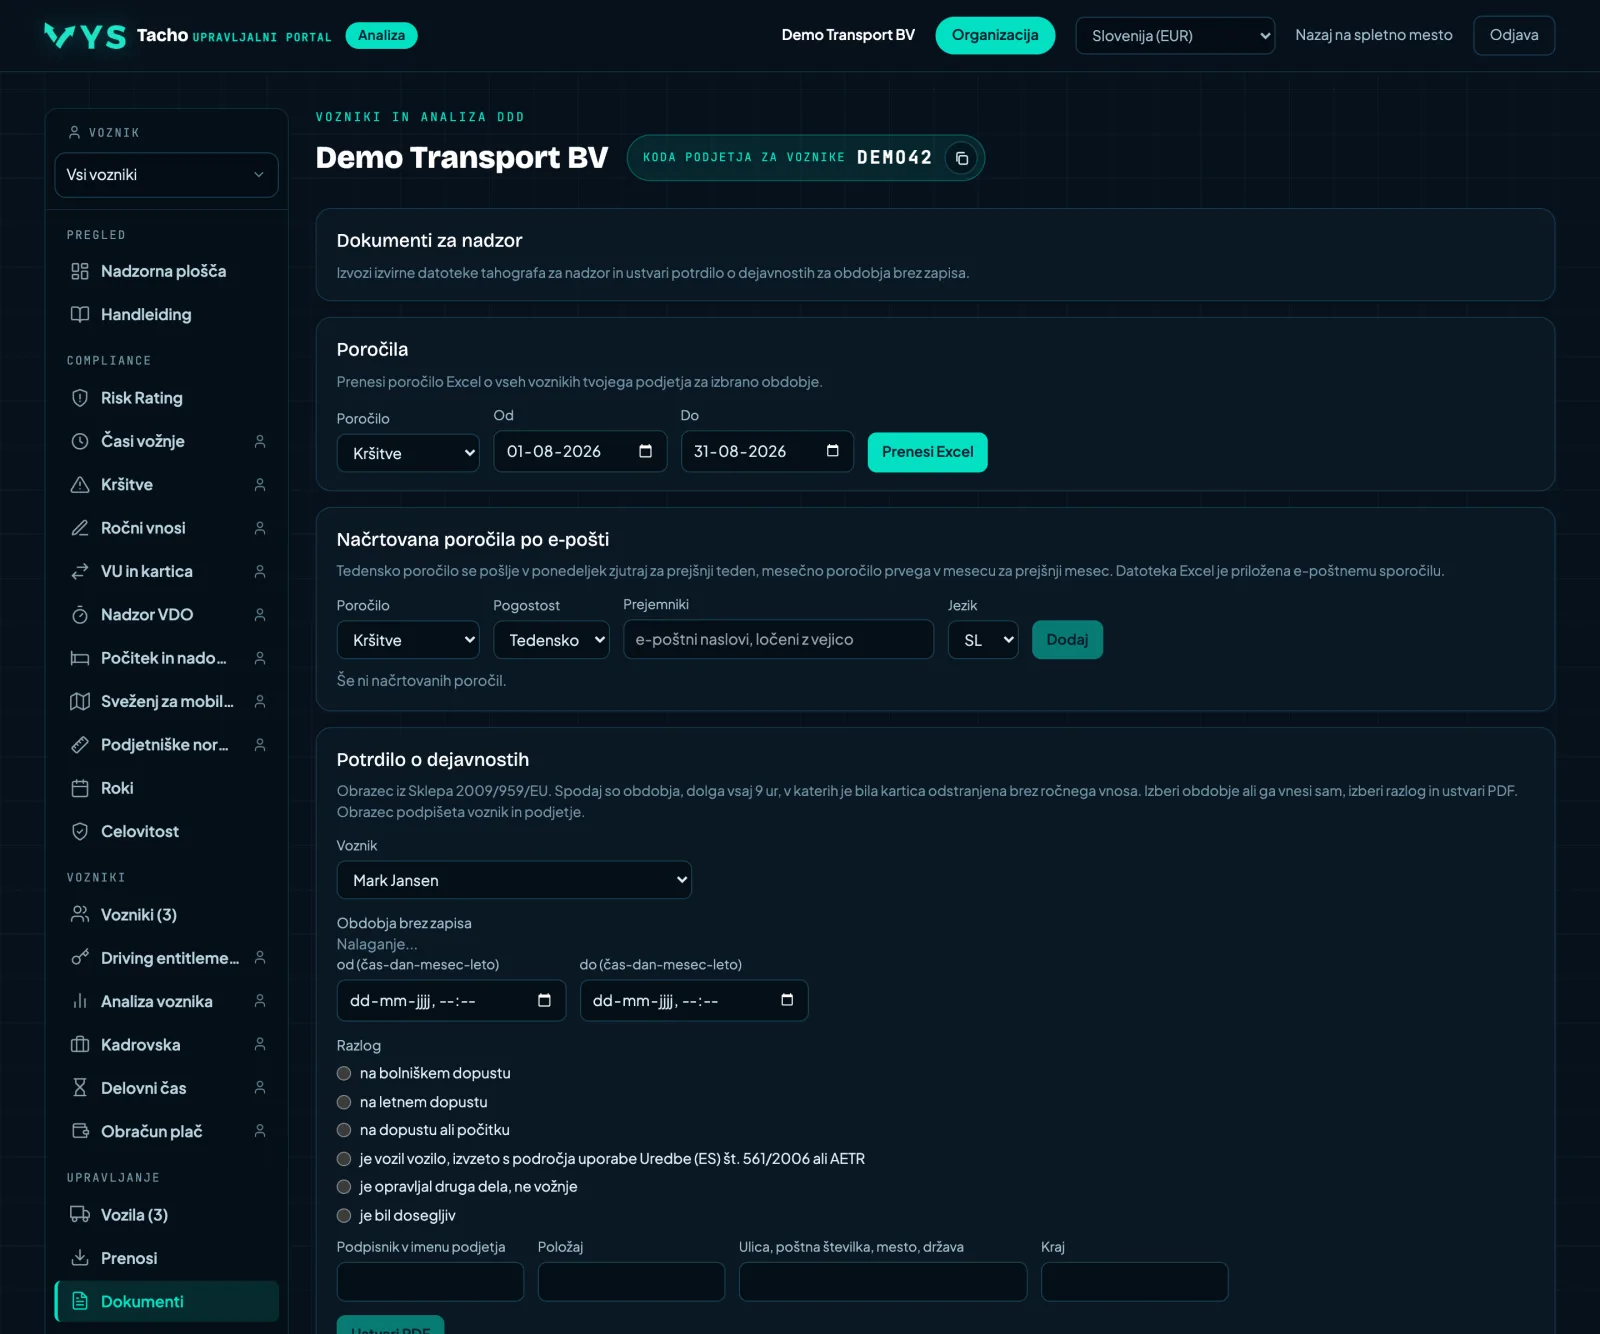
Task: Open the SL language dropdown
Action: pyautogui.click(x=983, y=640)
